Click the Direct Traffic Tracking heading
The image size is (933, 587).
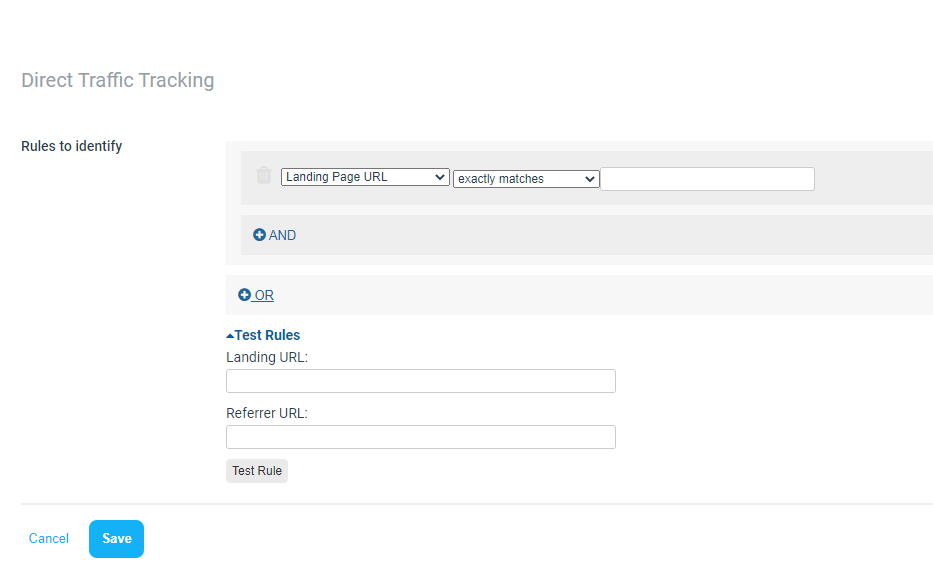click(118, 80)
